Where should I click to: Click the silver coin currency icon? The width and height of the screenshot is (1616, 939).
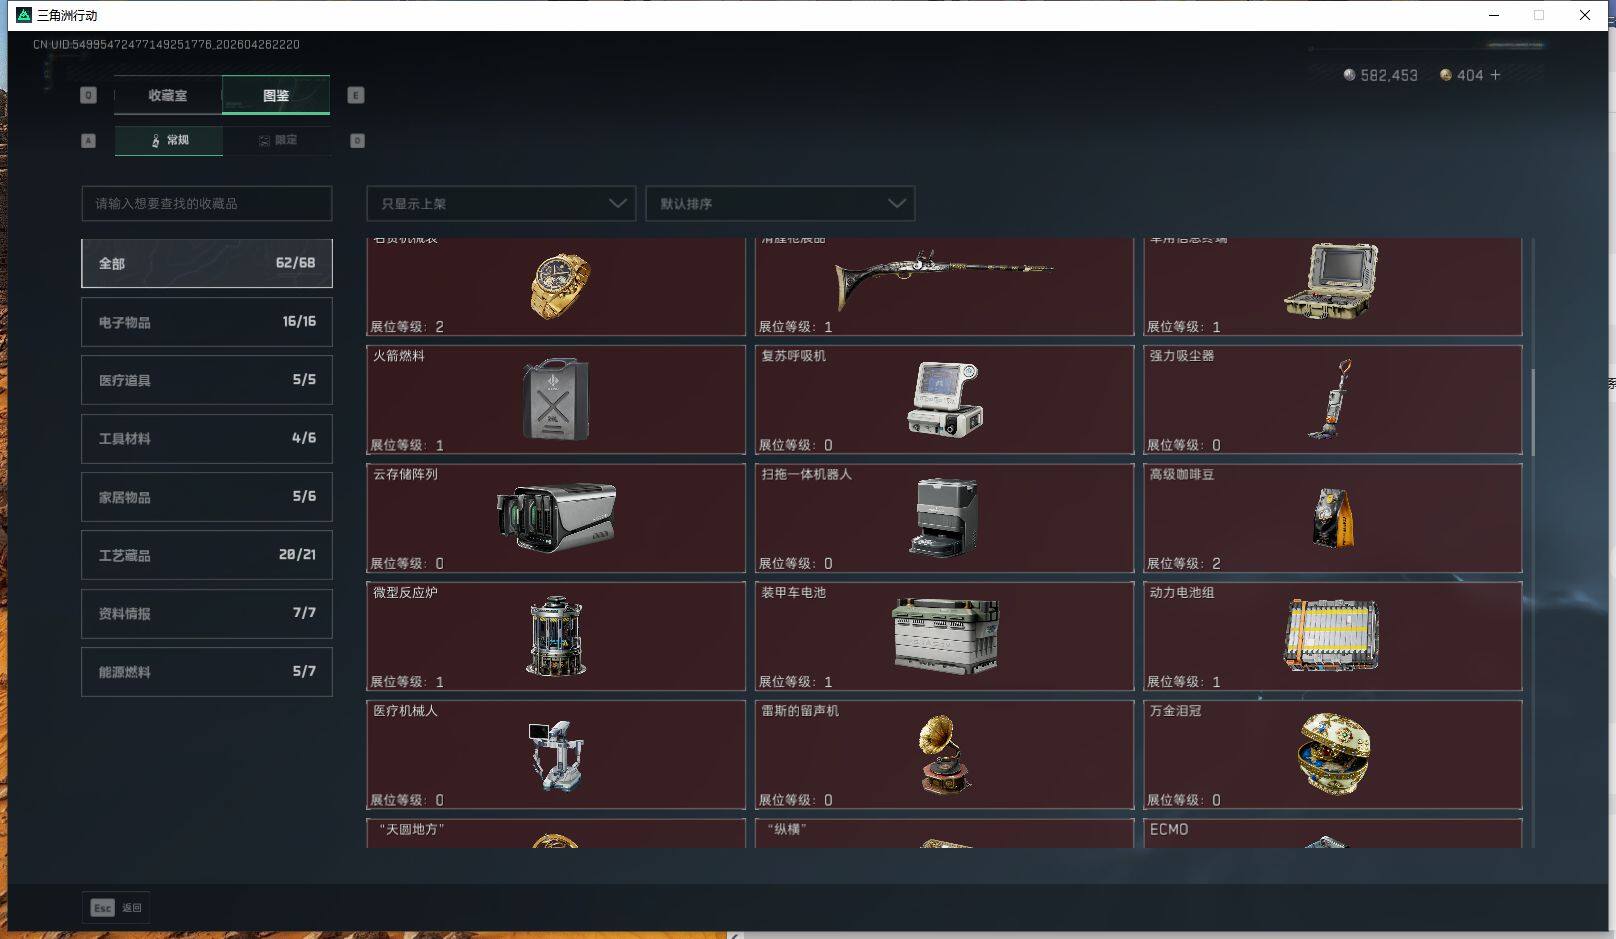click(x=1348, y=74)
